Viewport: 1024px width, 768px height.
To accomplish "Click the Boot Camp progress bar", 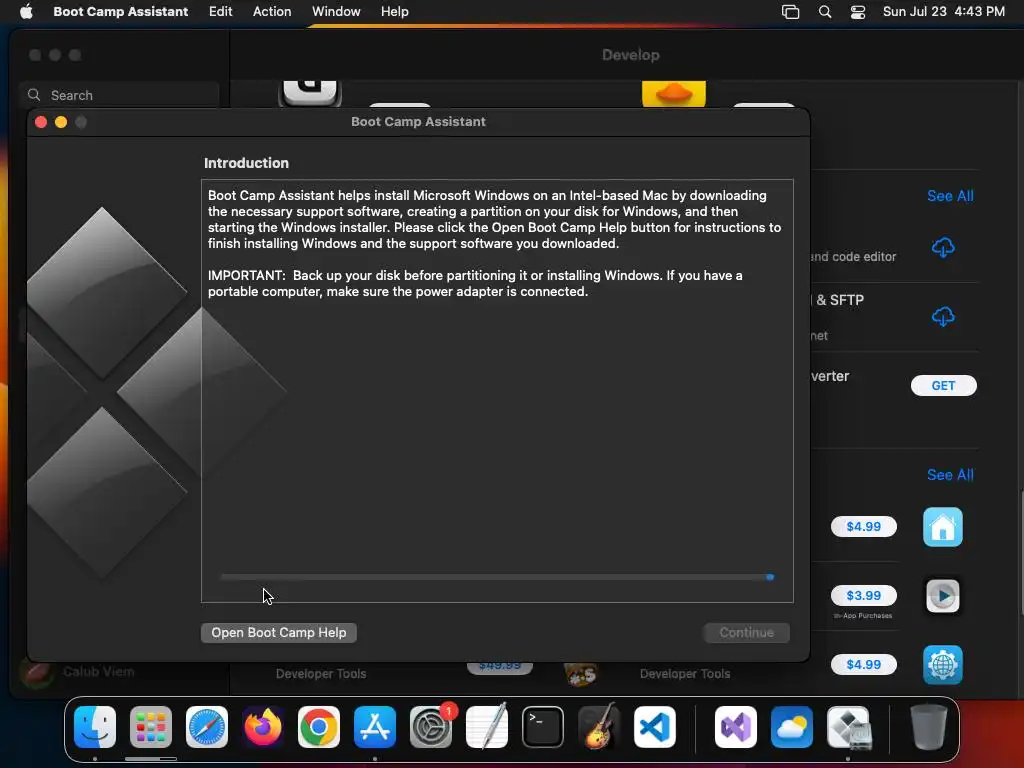I will 498,577.
